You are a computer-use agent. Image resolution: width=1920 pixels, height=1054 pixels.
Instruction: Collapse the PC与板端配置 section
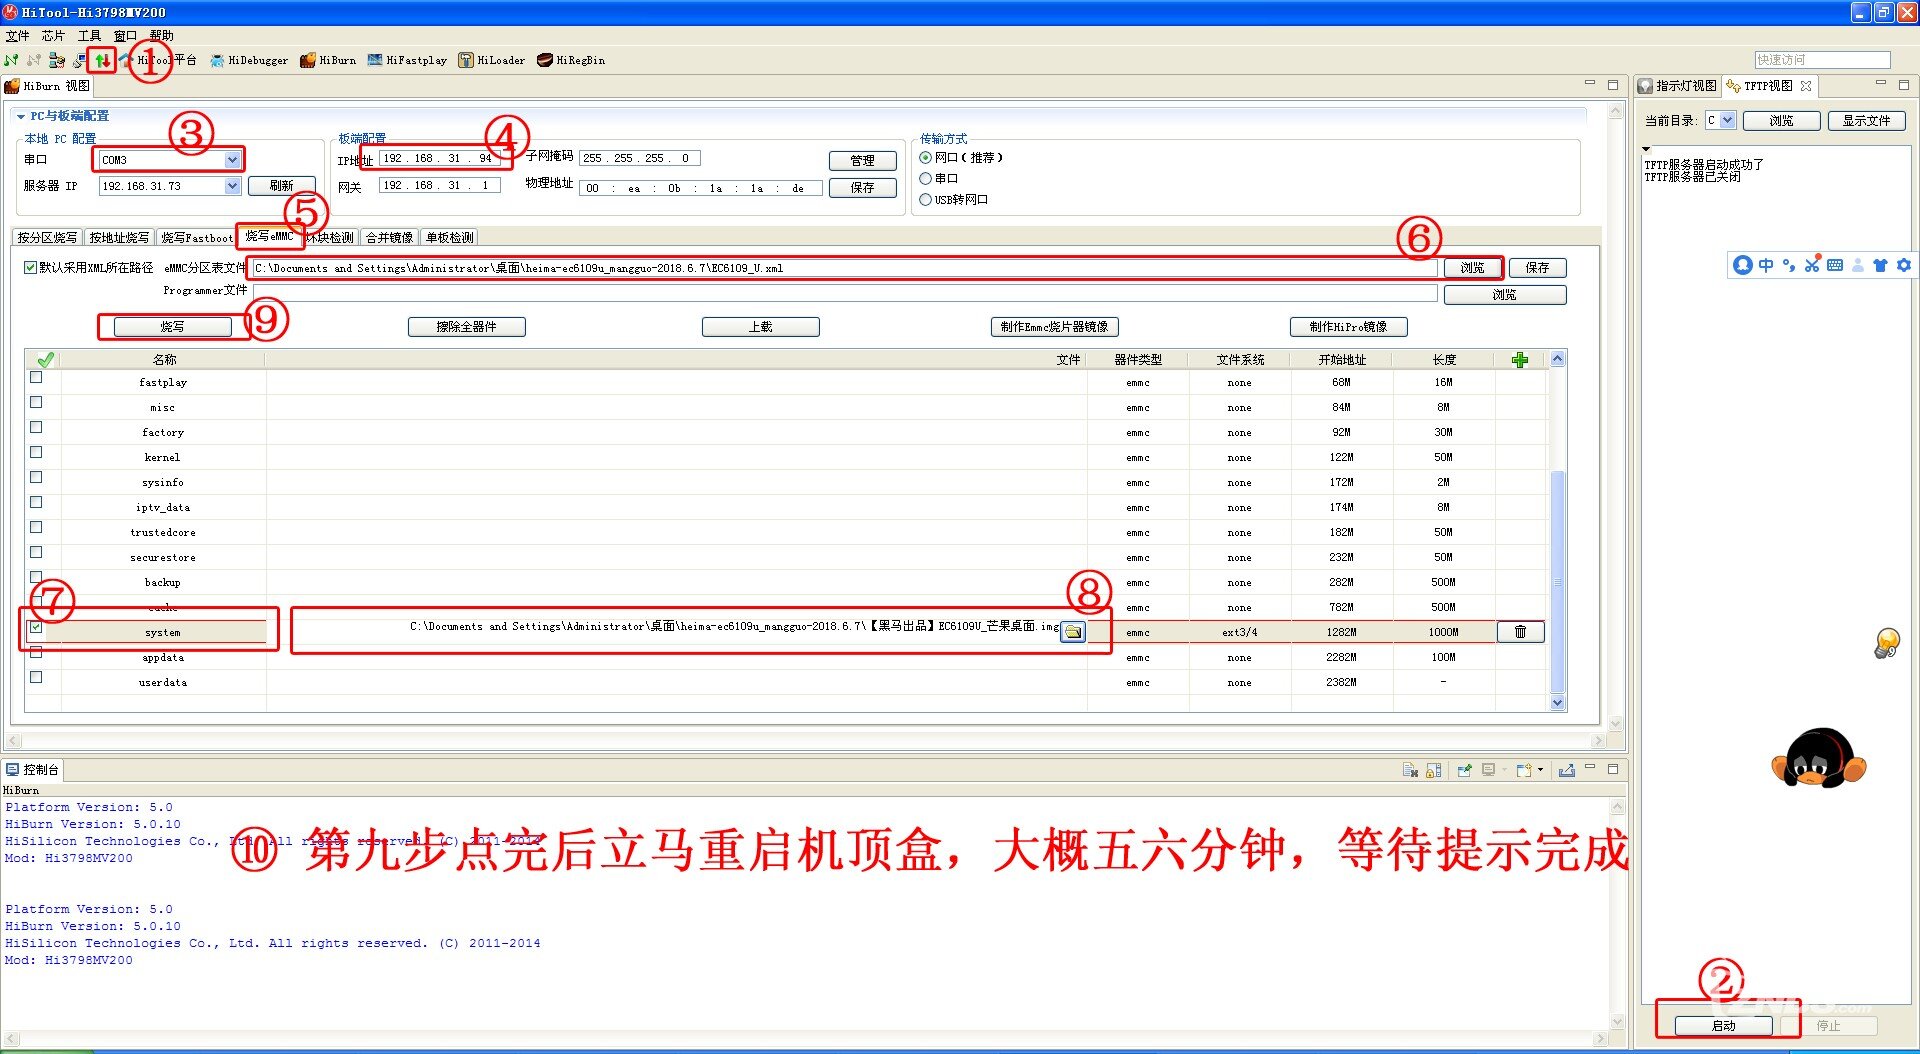point(21,116)
